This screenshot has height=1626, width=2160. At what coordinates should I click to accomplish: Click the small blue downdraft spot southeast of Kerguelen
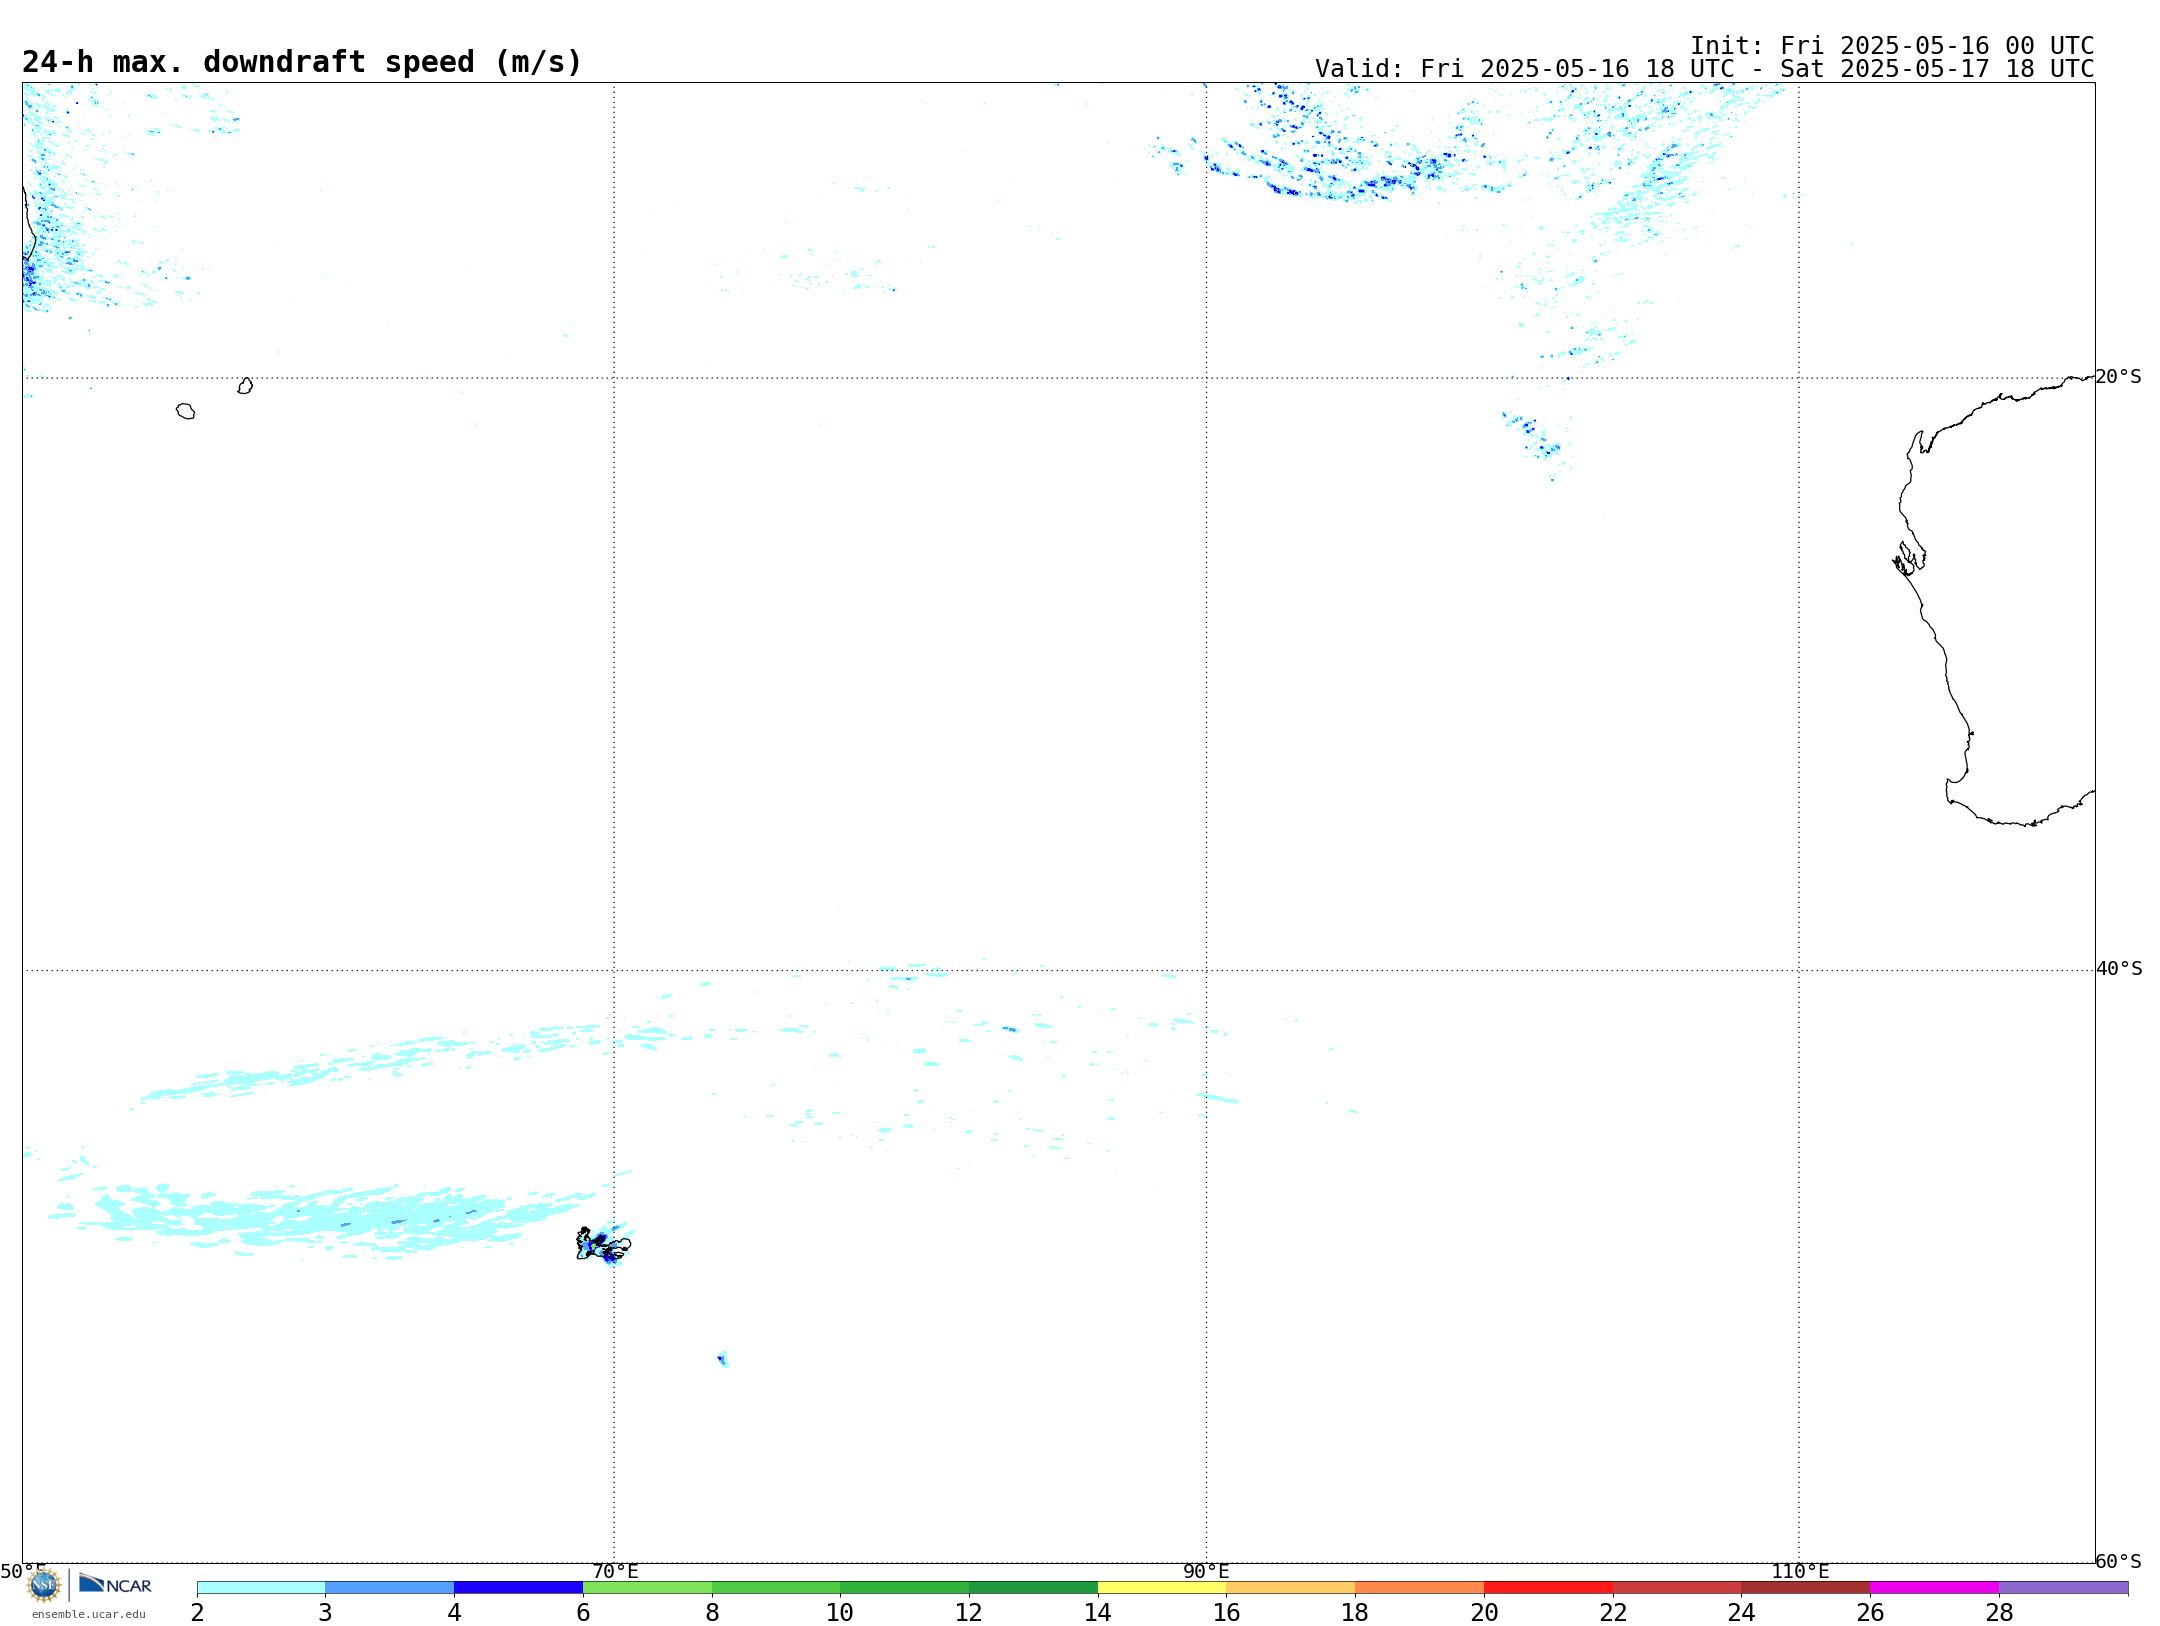[x=722, y=1359]
